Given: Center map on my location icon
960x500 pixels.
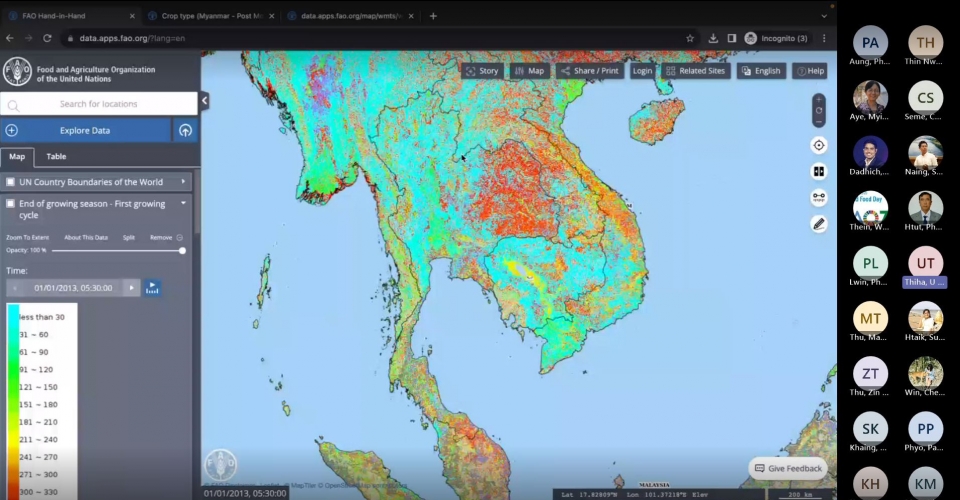Looking at the screenshot, I should pos(818,145).
